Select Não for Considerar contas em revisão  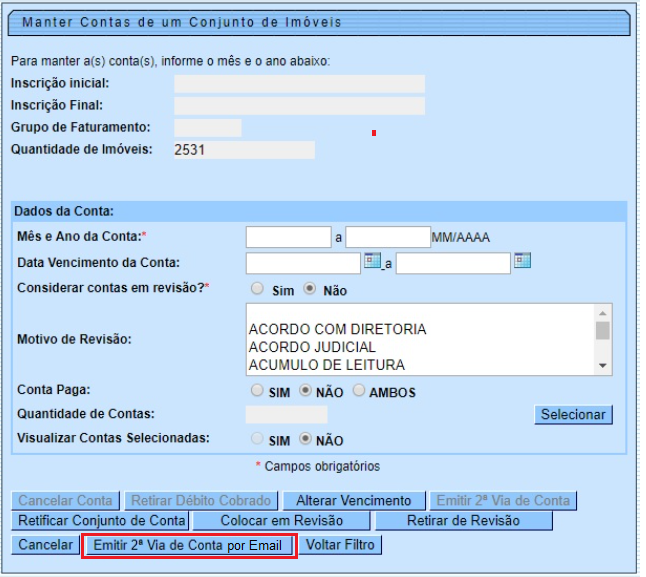[309, 289]
